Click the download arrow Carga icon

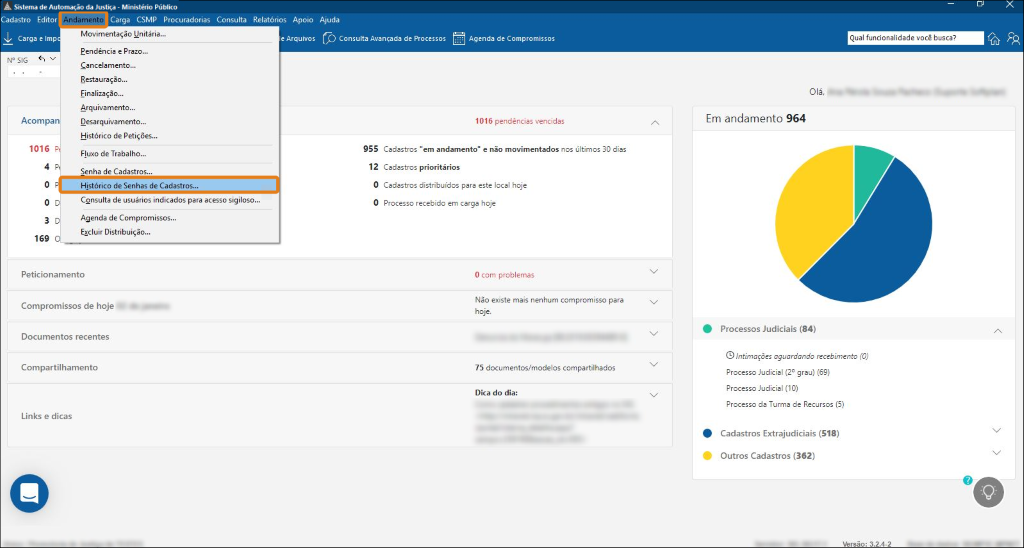(x=8, y=39)
